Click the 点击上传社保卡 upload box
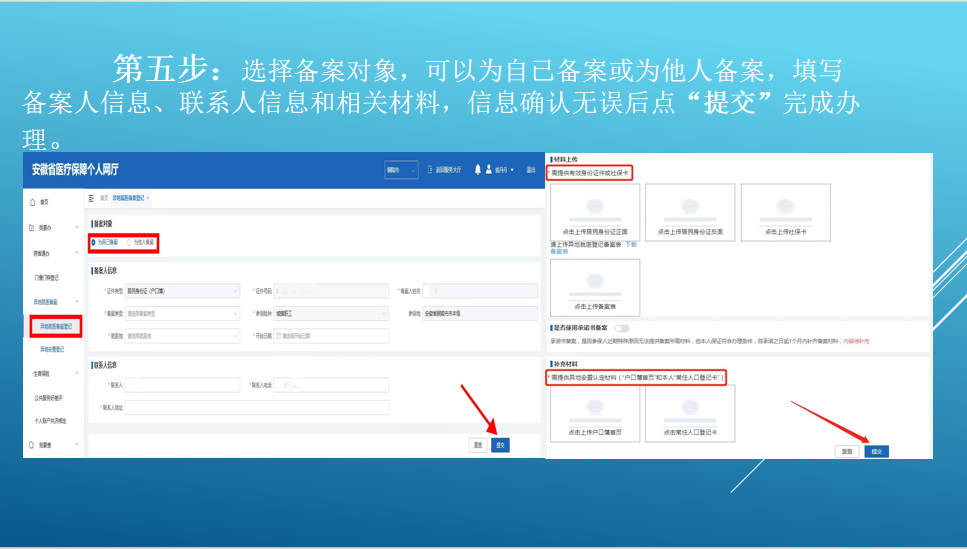Viewport: 967px width, 549px height. coord(786,212)
